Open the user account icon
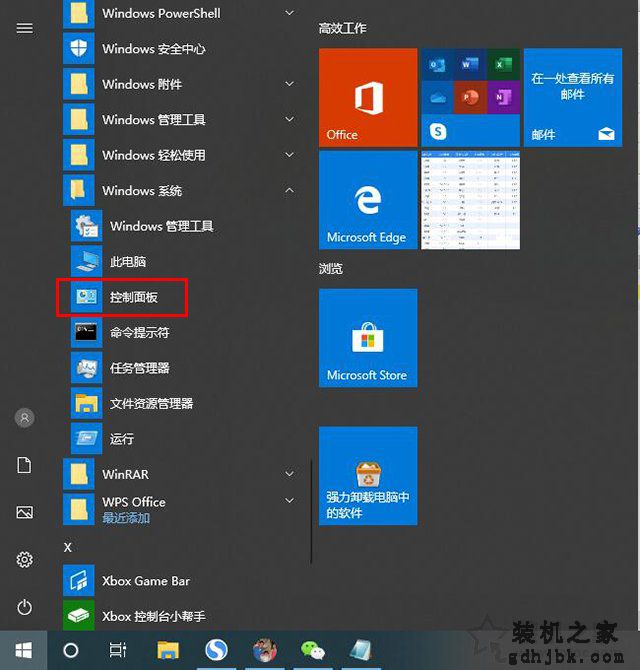Viewport: 640px width, 670px height. pos(24,417)
